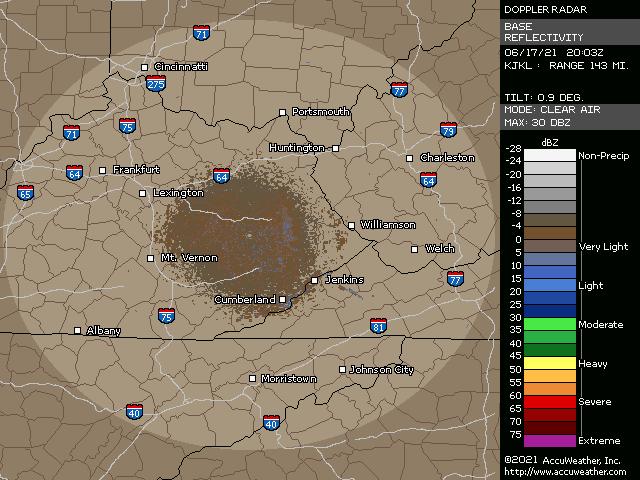
Task: Click the I-77 shield south of Welch
Action: click(455, 278)
